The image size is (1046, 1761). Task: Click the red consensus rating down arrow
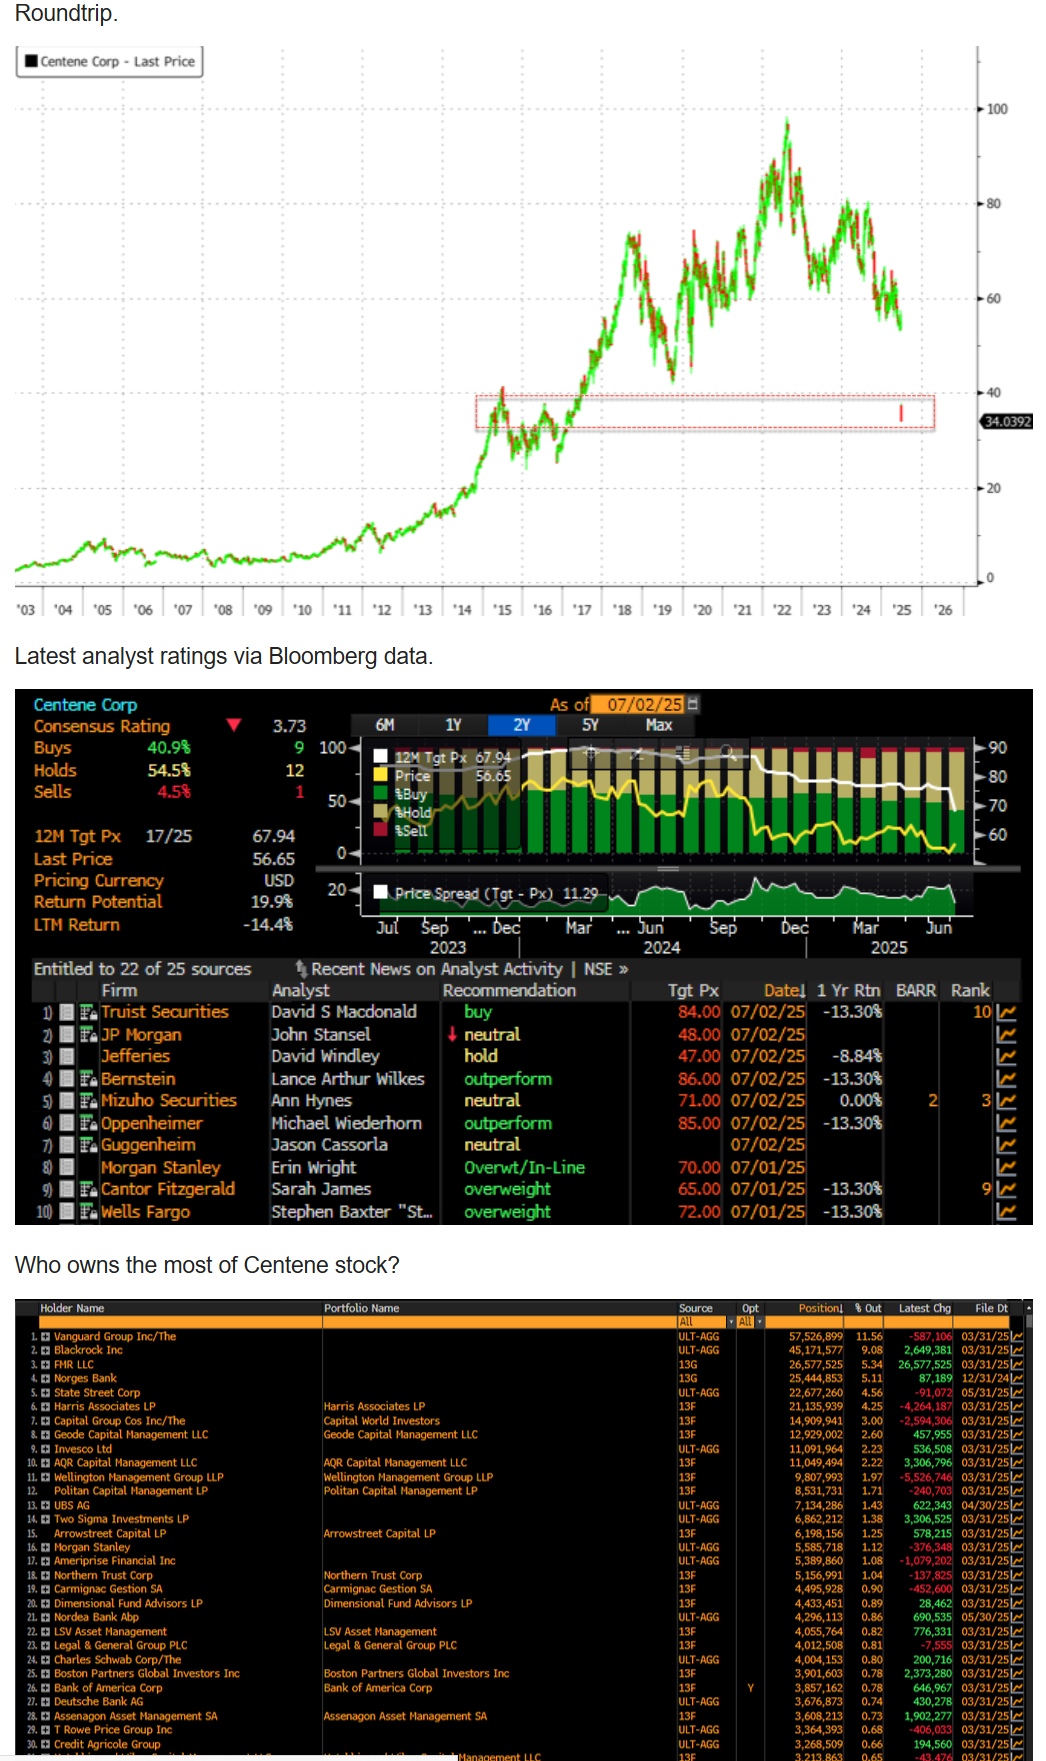234,725
